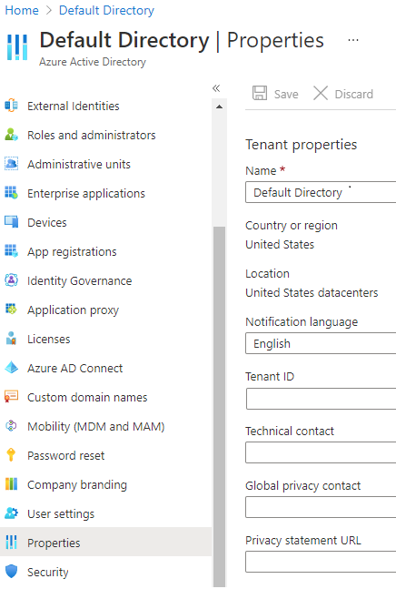Click the 'United States datacenters' location text
The image size is (396, 589).
[311, 292]
